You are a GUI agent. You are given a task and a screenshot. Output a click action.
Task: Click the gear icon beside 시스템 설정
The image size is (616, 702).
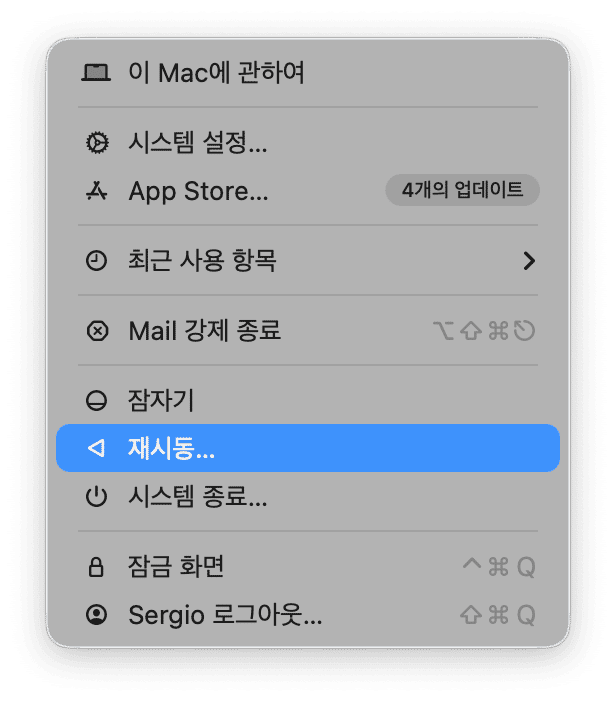[97, 143]
